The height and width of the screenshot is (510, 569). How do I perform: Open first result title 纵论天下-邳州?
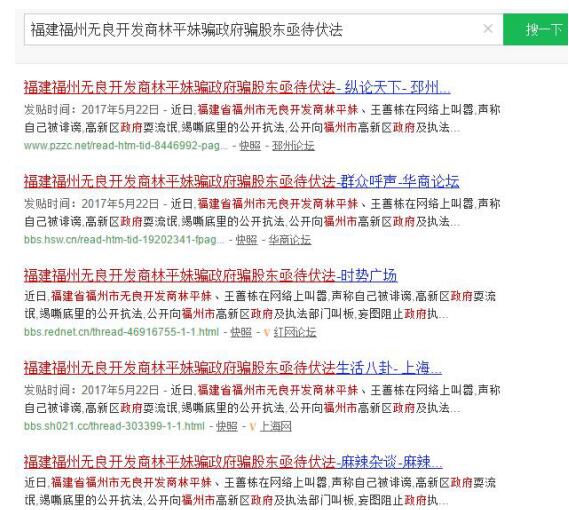coord(237,87)
